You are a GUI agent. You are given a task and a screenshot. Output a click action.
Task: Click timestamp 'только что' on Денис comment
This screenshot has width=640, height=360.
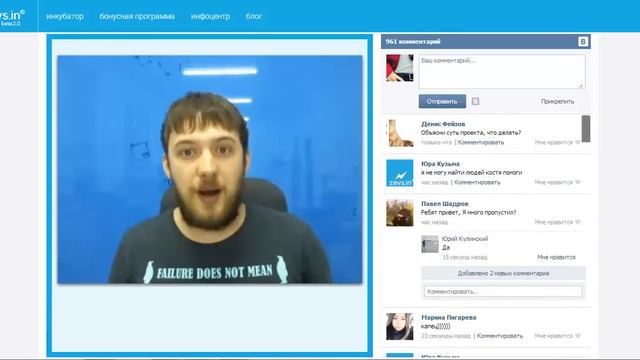(x=436, y=142)
